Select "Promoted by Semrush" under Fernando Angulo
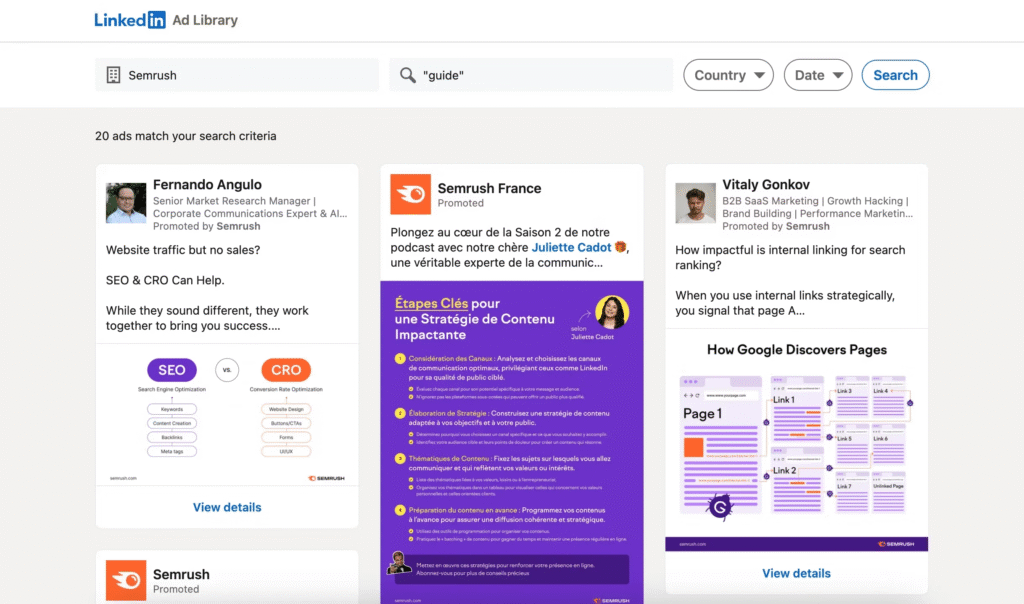This screenshot has height=604, width=1024. tap(206, 226)
